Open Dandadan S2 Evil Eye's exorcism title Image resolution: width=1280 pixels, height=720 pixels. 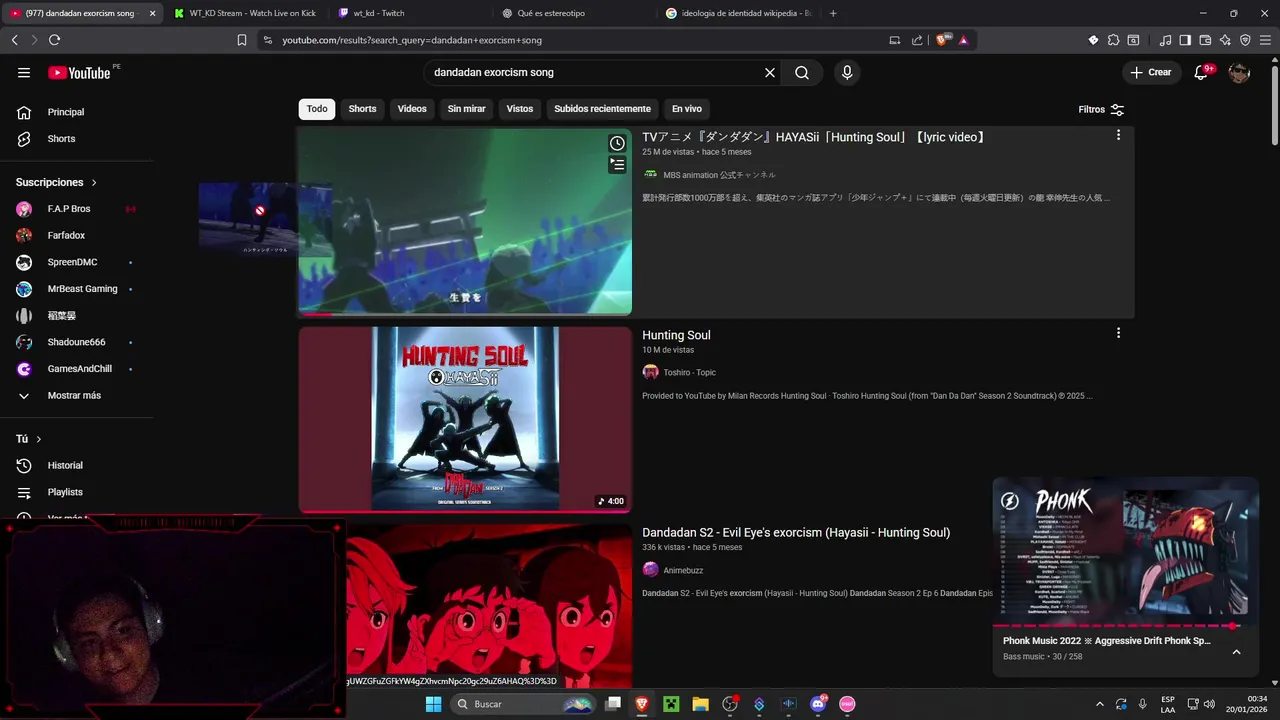[796, 532]
